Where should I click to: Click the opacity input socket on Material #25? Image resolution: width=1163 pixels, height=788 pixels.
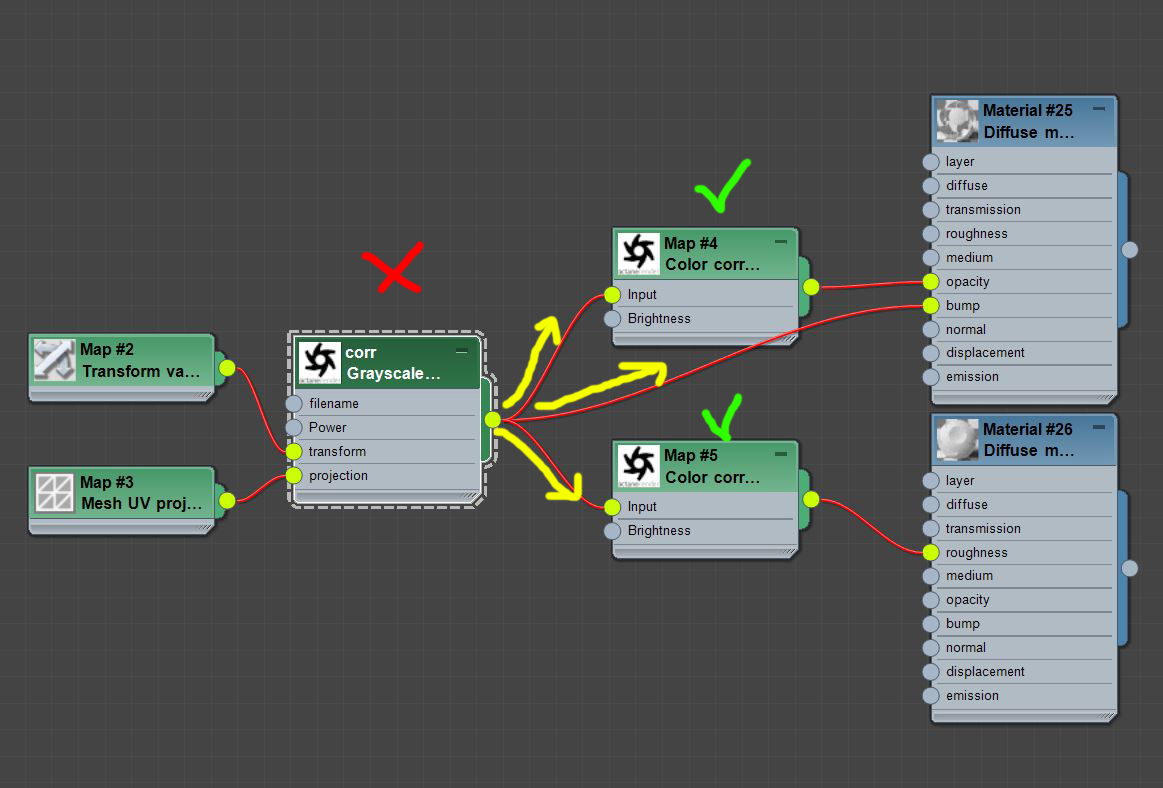click(x=931, y=282)
